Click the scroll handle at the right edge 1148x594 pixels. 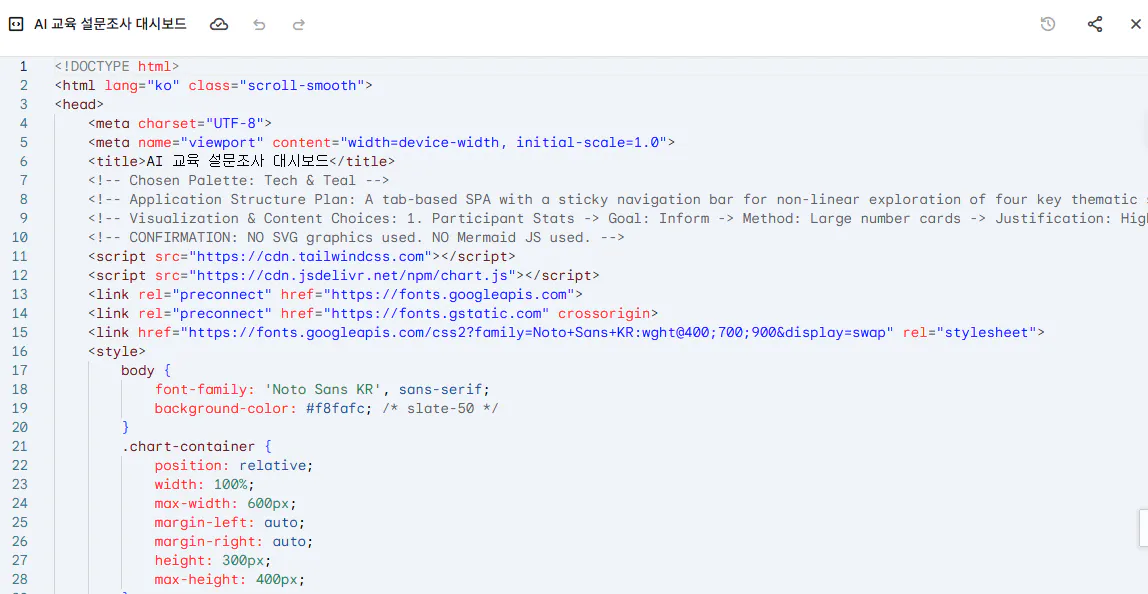pos(1144,527)
